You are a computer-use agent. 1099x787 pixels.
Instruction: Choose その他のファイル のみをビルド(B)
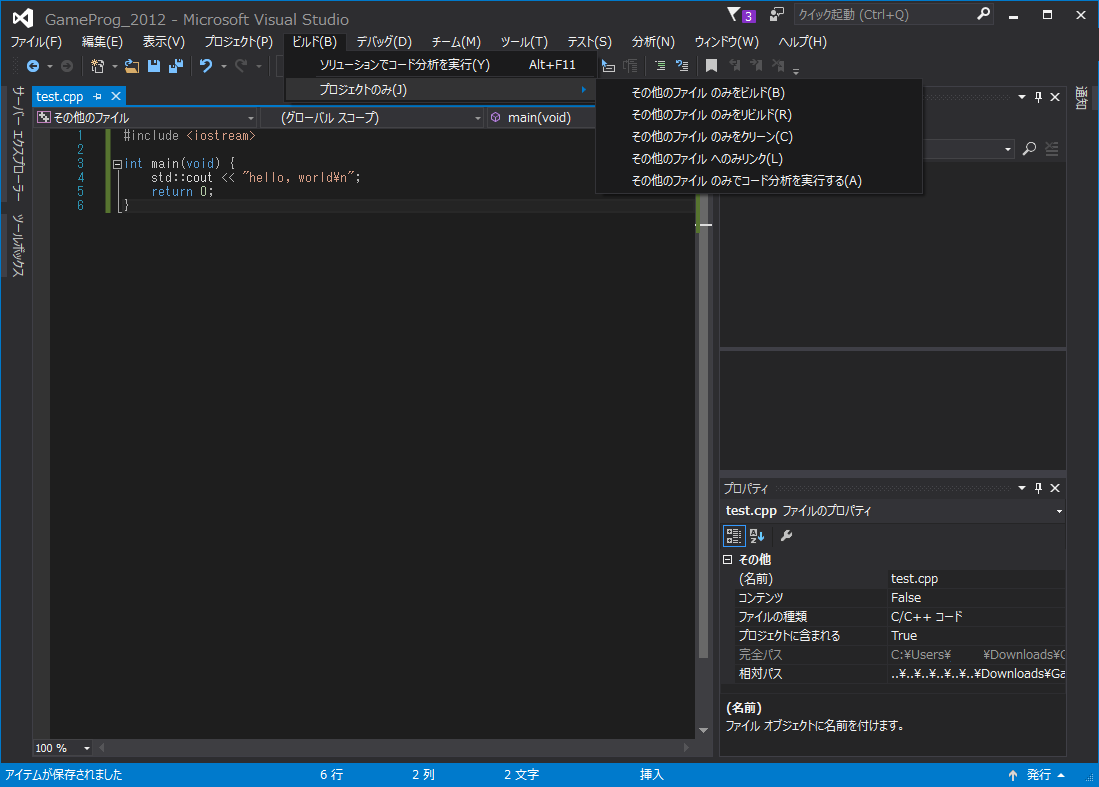pos(759,93)
